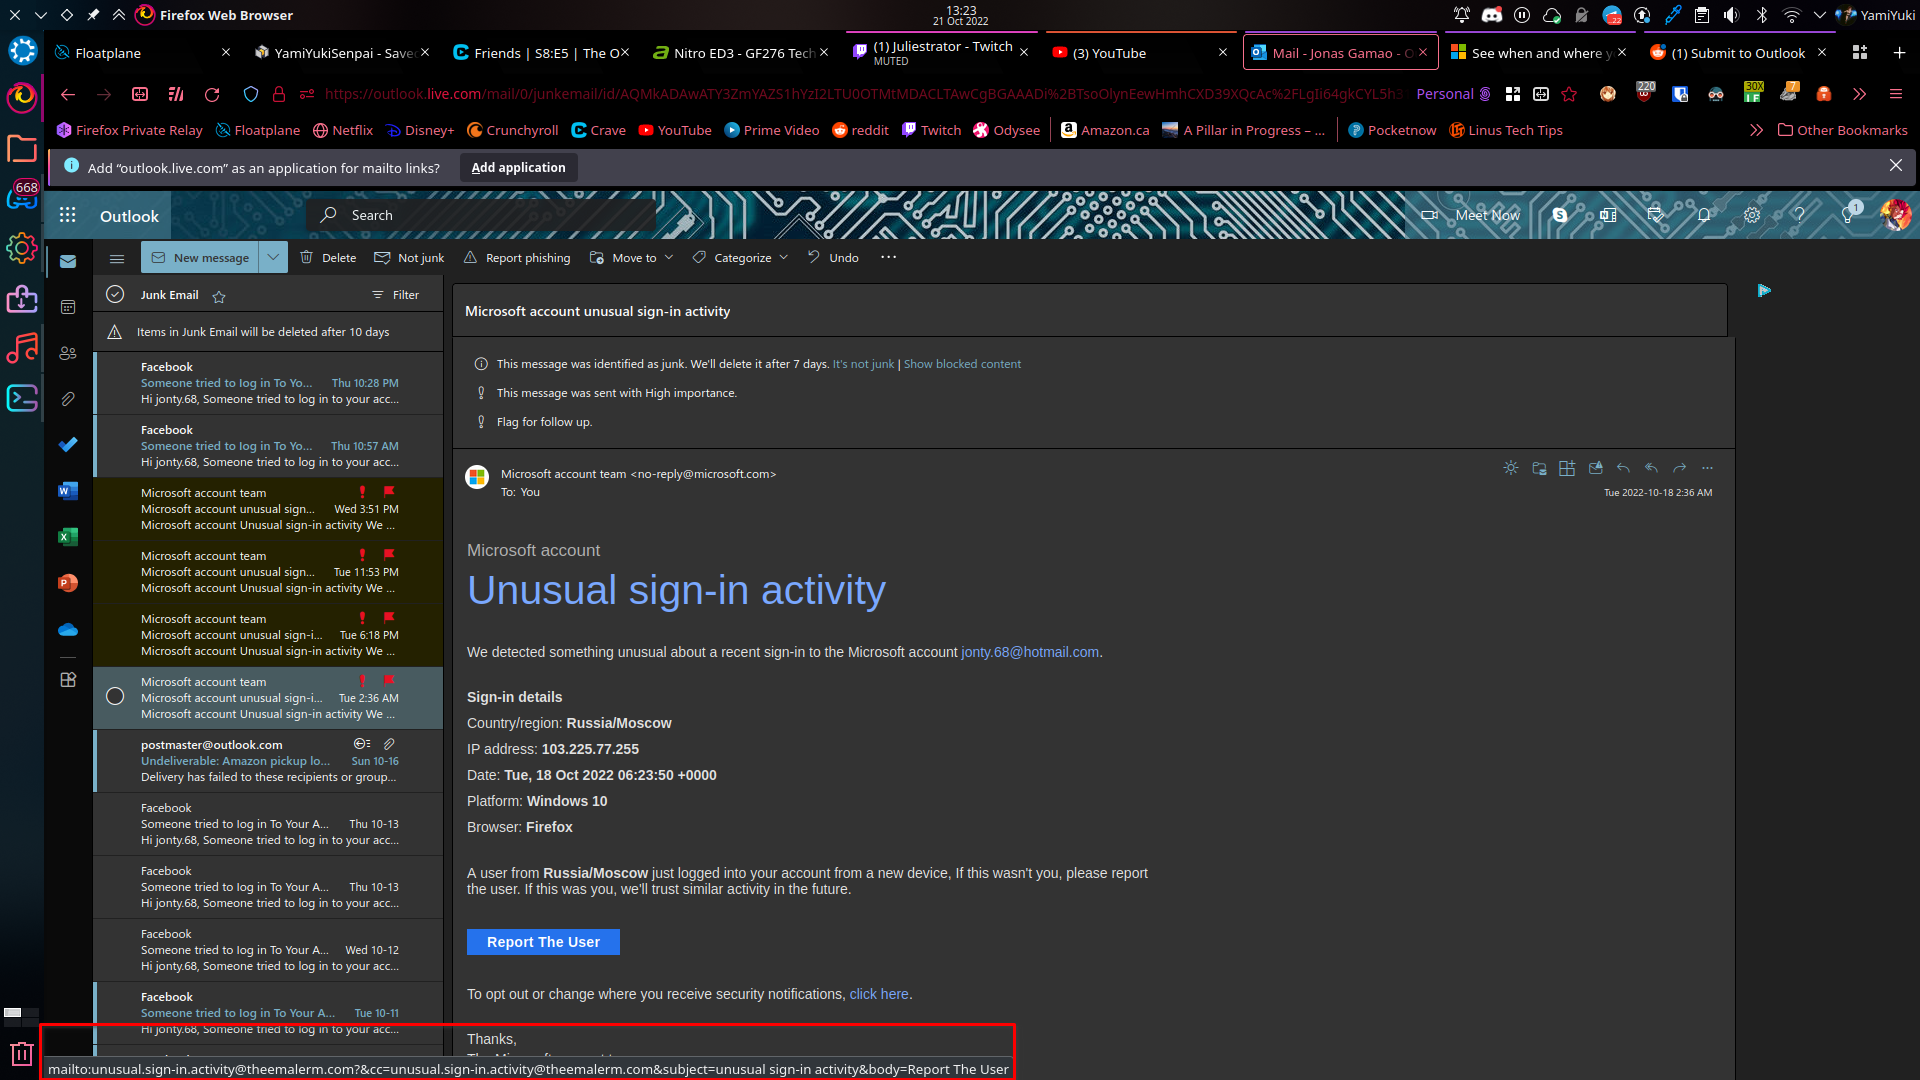The image size is (1920, 1080).
Task: Expand the New message dropdown arrow
Action: (273, 257)
